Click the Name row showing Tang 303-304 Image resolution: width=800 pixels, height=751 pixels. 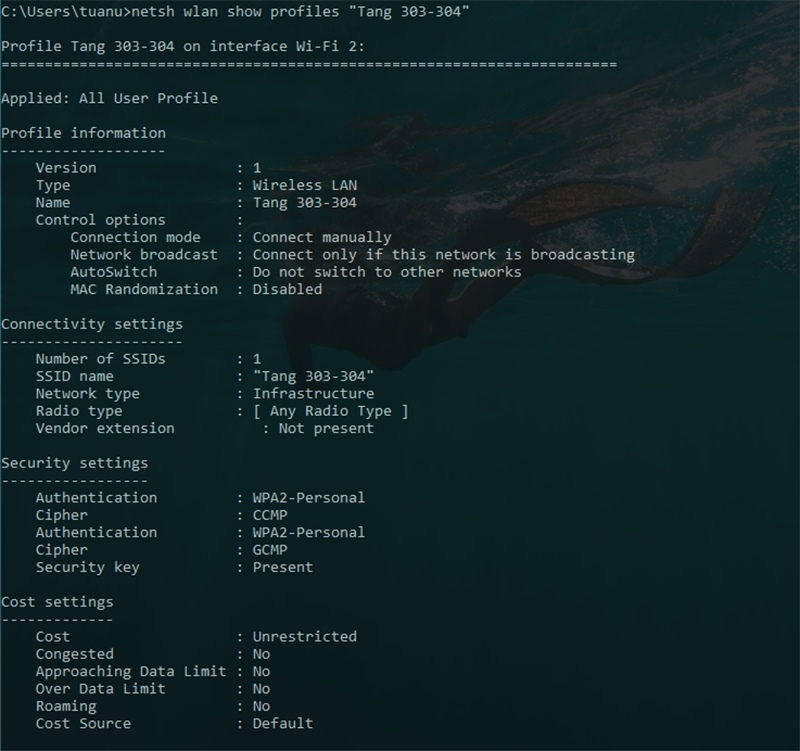tap(196, 203)
